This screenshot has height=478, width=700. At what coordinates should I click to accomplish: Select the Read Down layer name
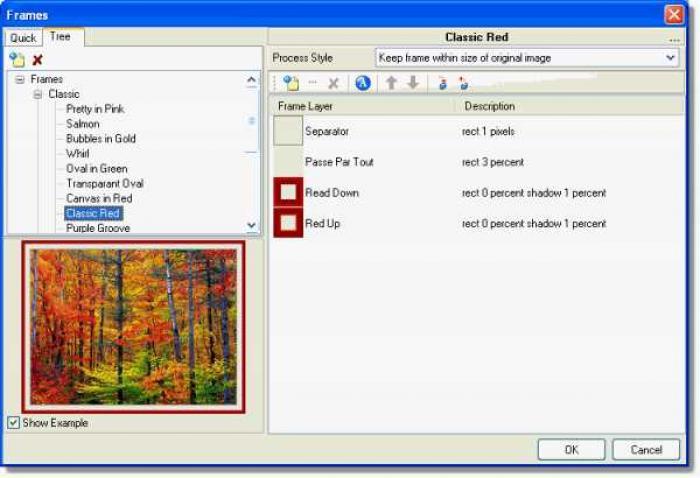click(332, 193)
